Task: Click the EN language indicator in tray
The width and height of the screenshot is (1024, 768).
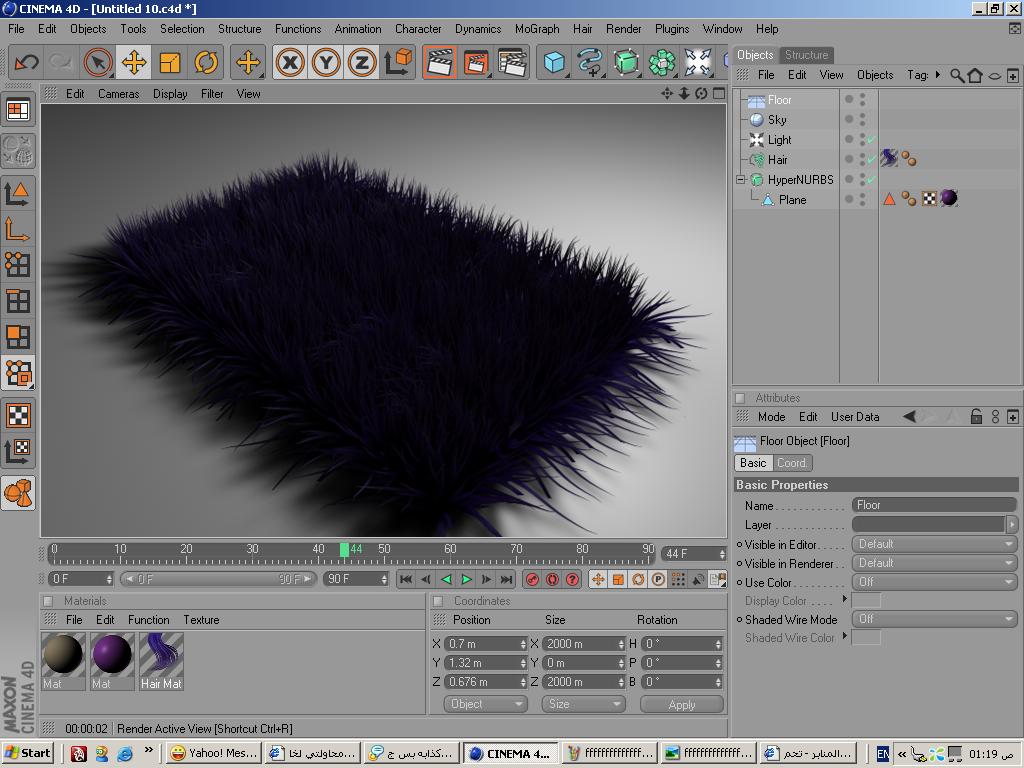Action: pyautogui.click(x=882, y=754)
